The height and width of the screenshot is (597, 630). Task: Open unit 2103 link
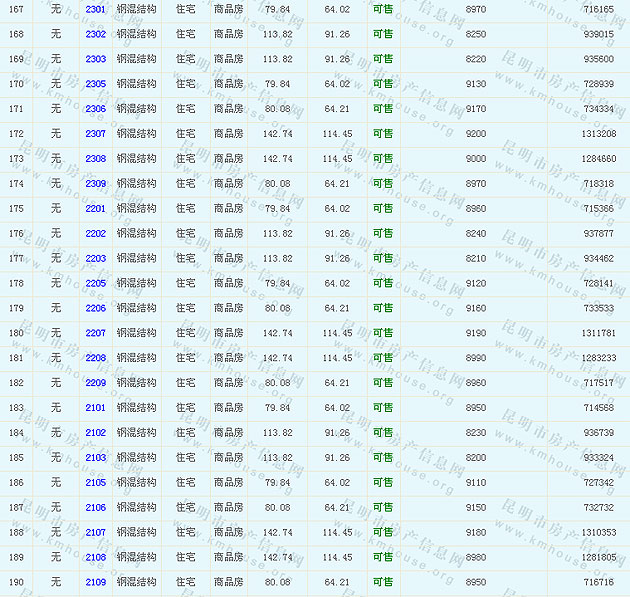95,458
